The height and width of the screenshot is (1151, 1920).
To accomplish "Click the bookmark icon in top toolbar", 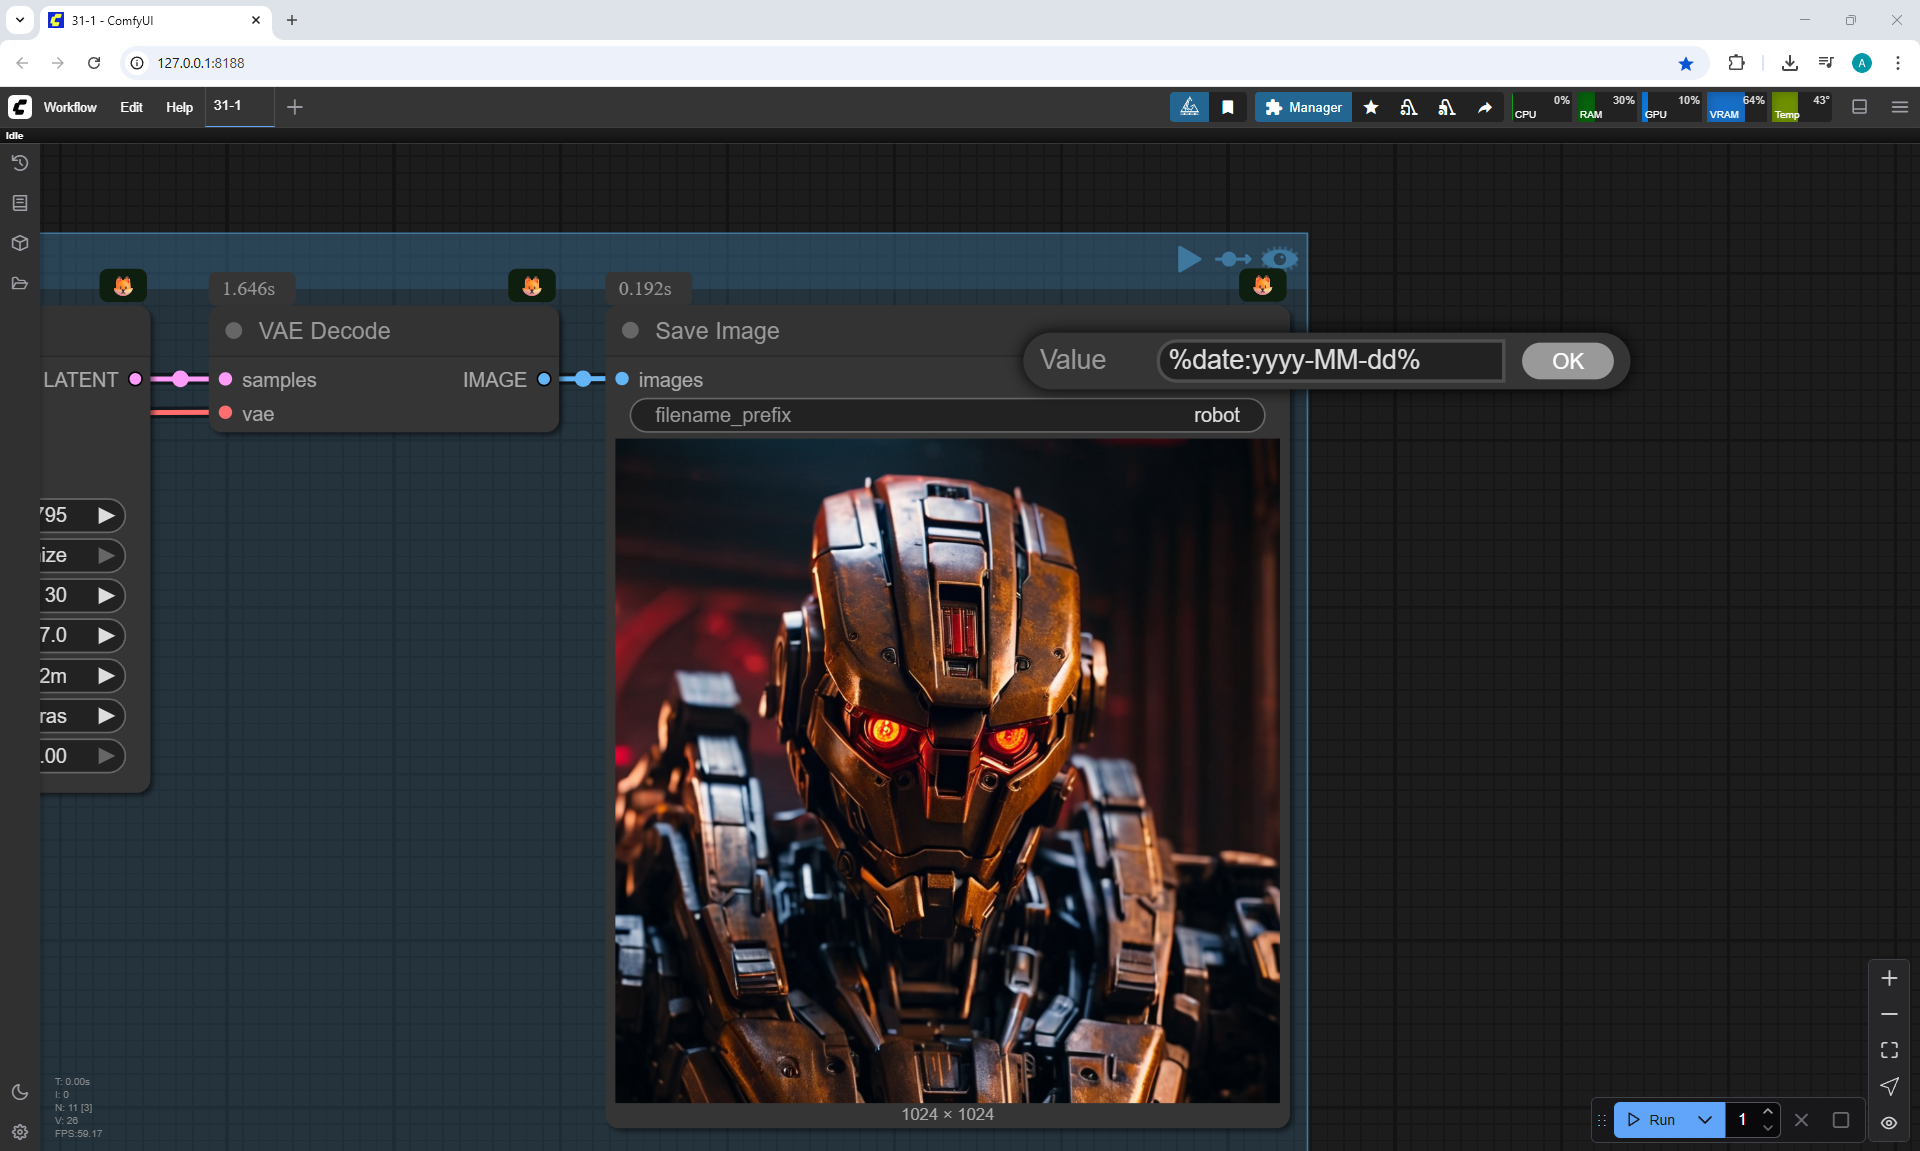I will pos(1228,107).
